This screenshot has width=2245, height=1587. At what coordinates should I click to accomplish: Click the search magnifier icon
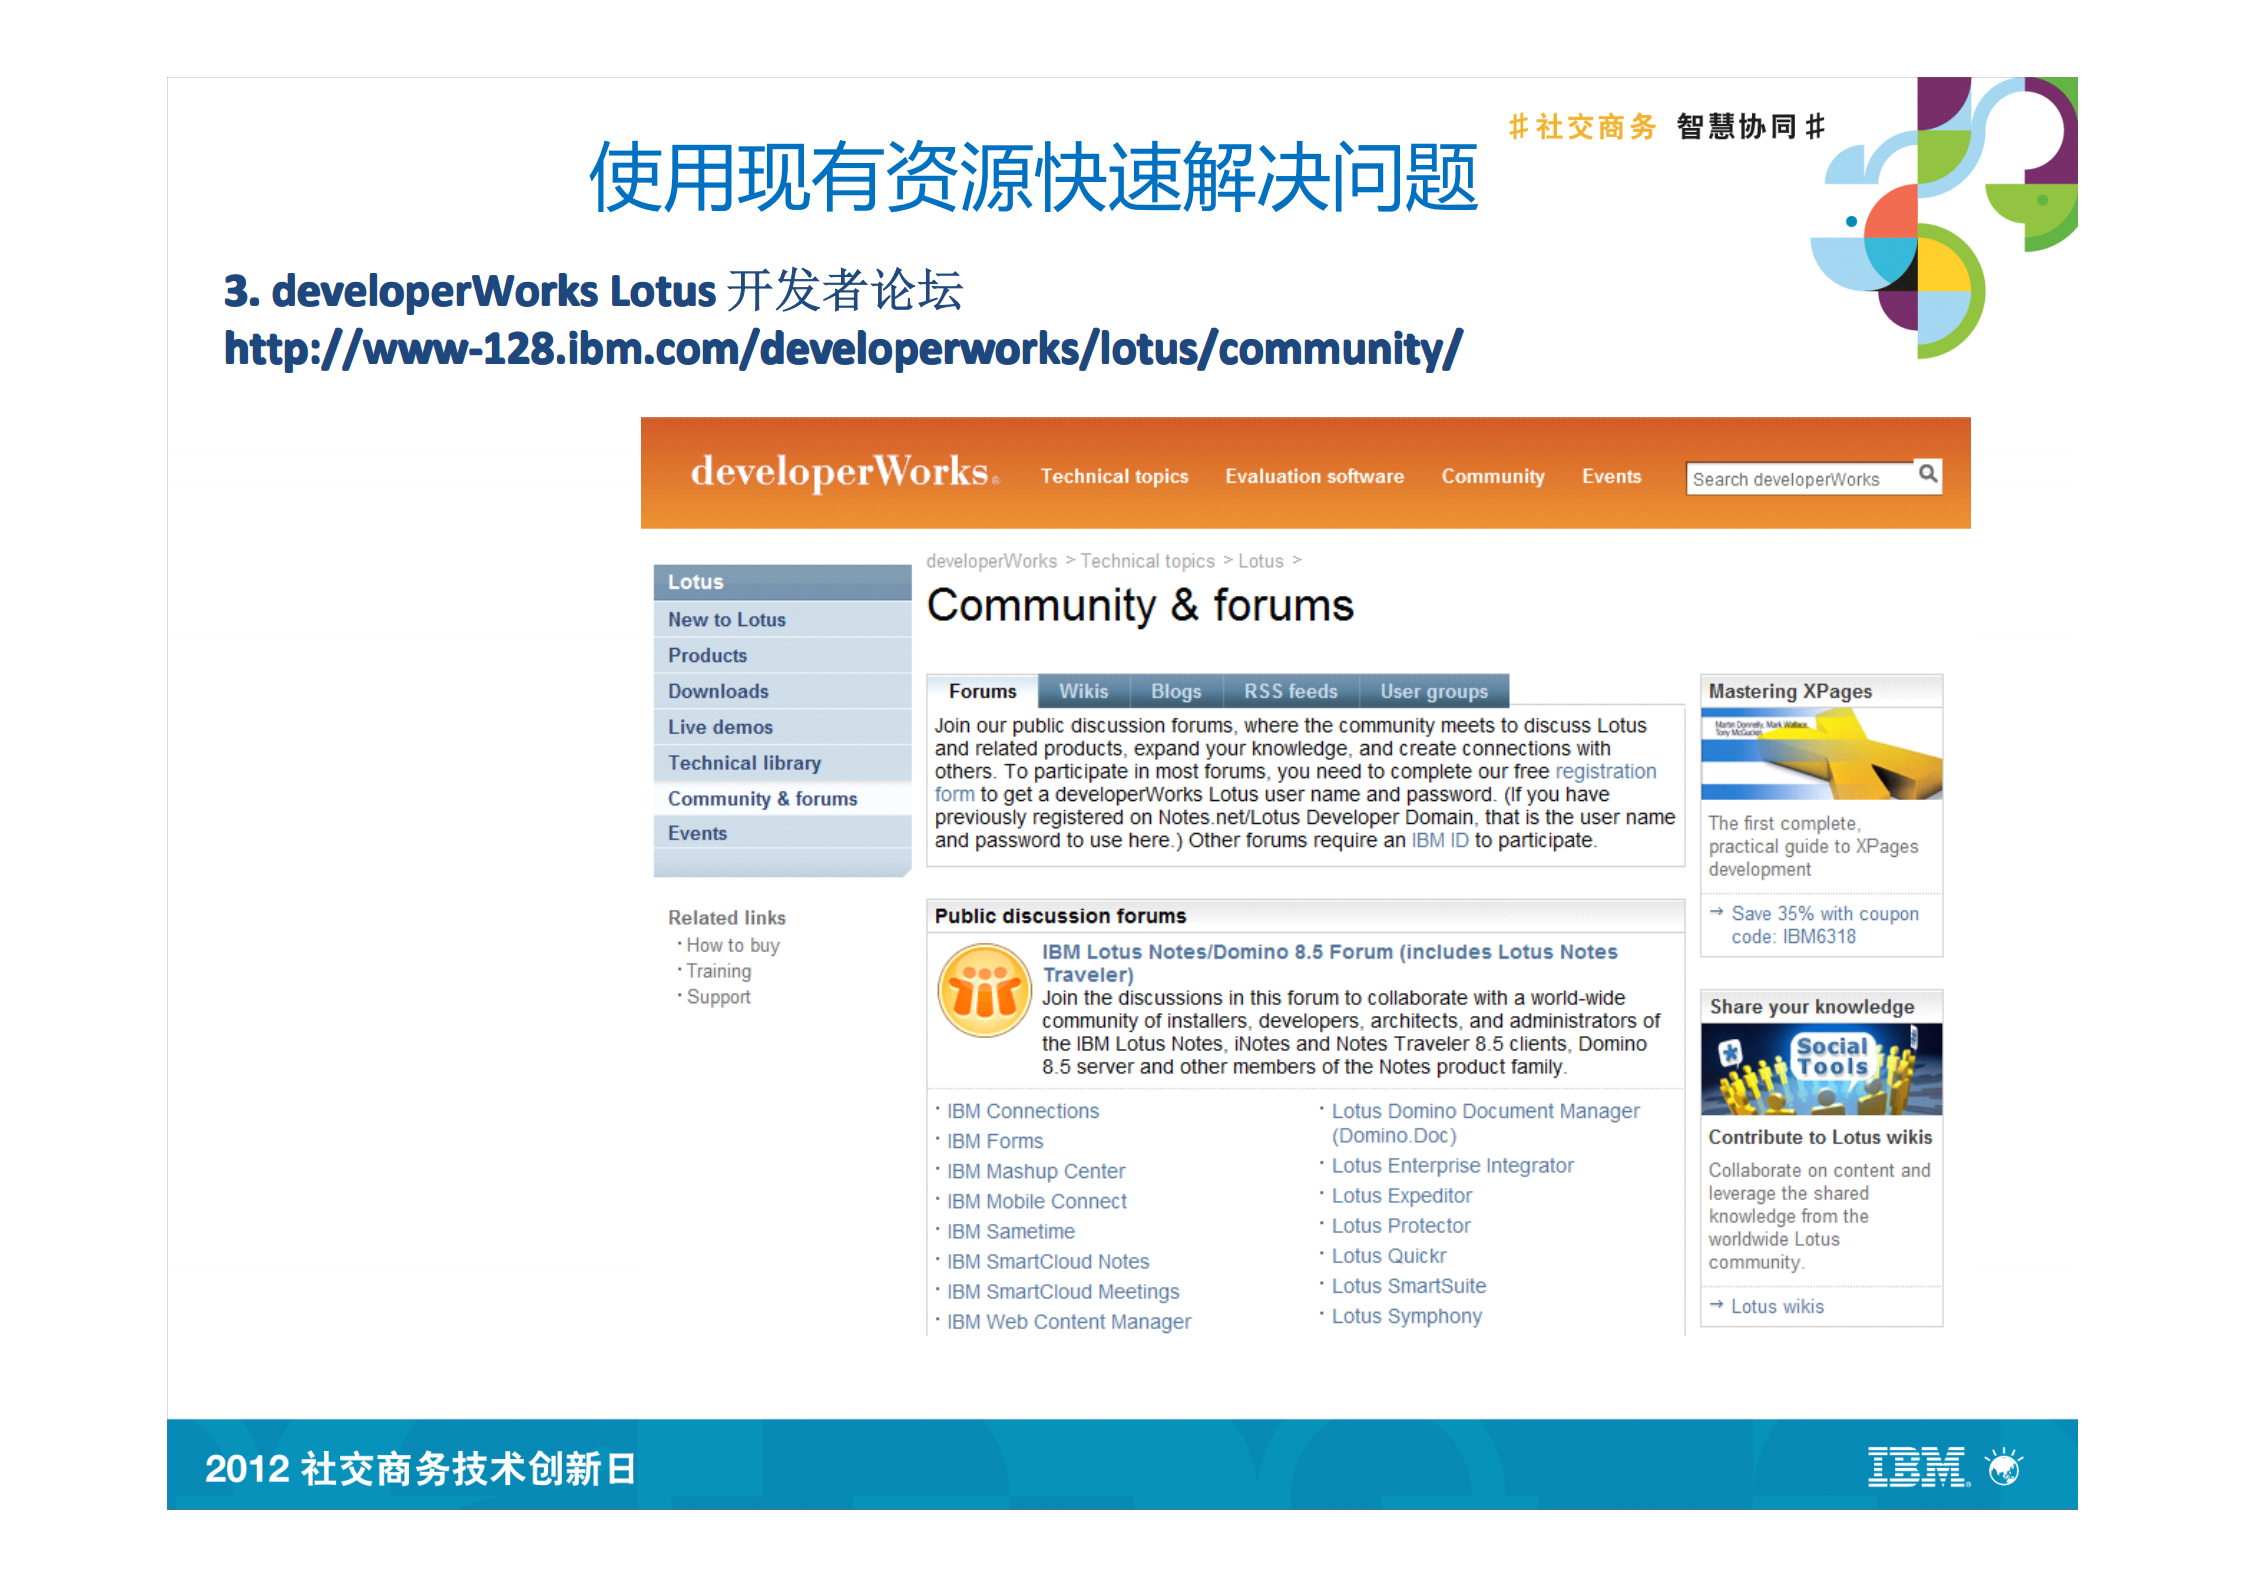click(x=1927, y=477)
